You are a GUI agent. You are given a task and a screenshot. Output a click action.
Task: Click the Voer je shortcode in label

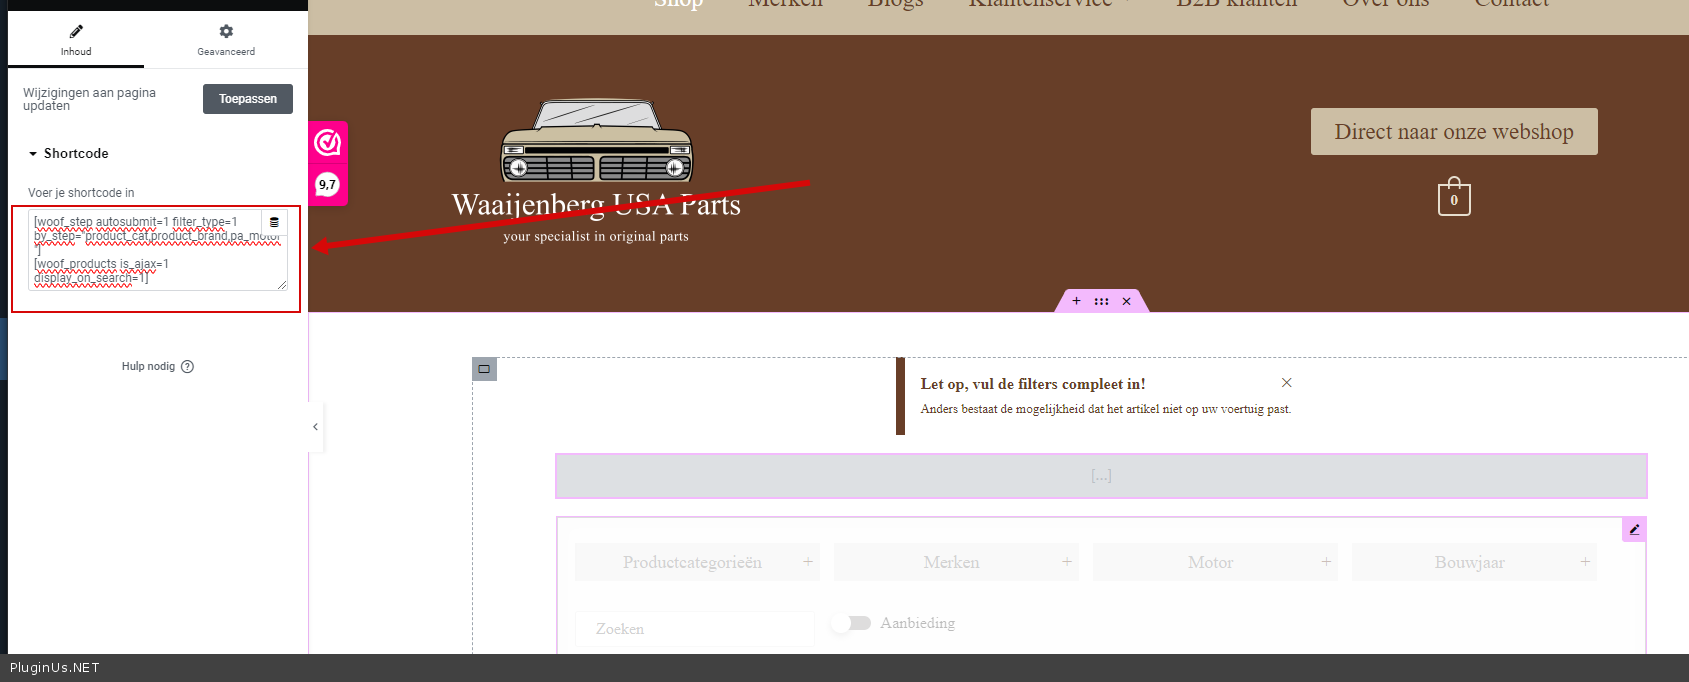[x=81, y=193]
